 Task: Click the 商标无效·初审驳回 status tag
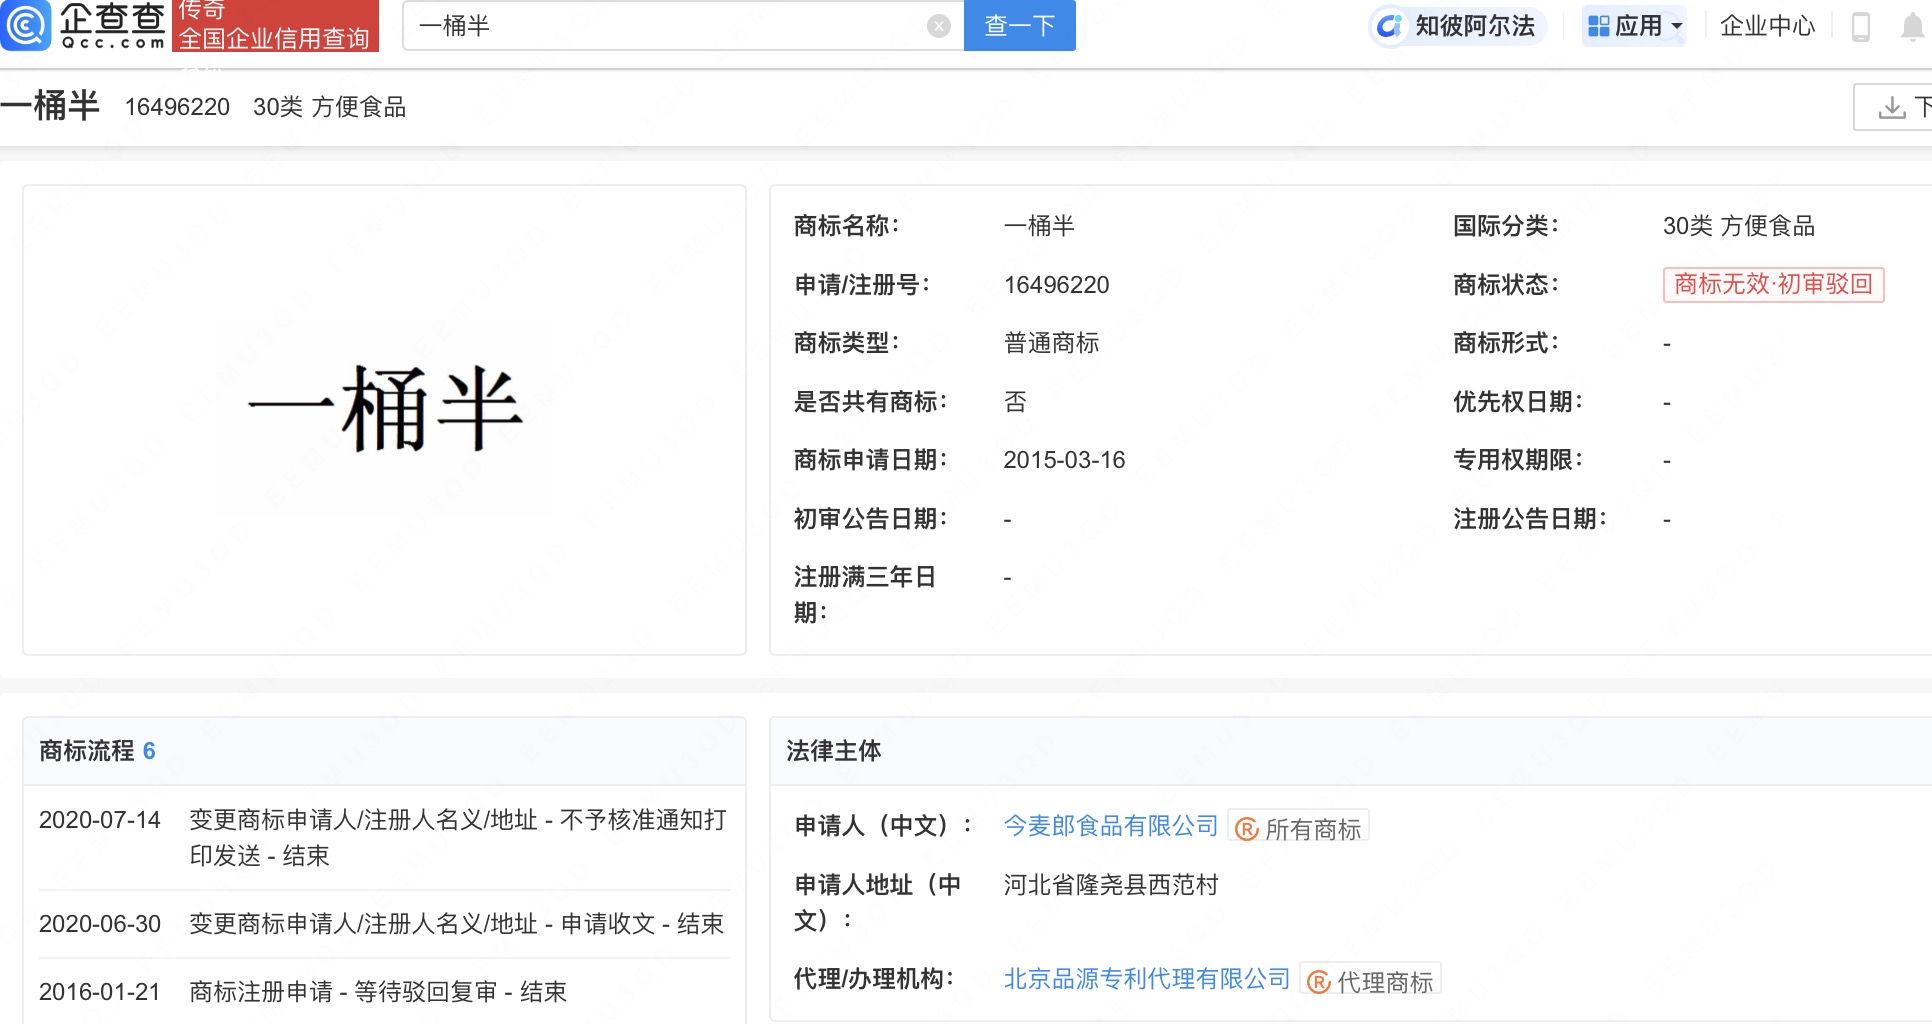coord(1773,284)
